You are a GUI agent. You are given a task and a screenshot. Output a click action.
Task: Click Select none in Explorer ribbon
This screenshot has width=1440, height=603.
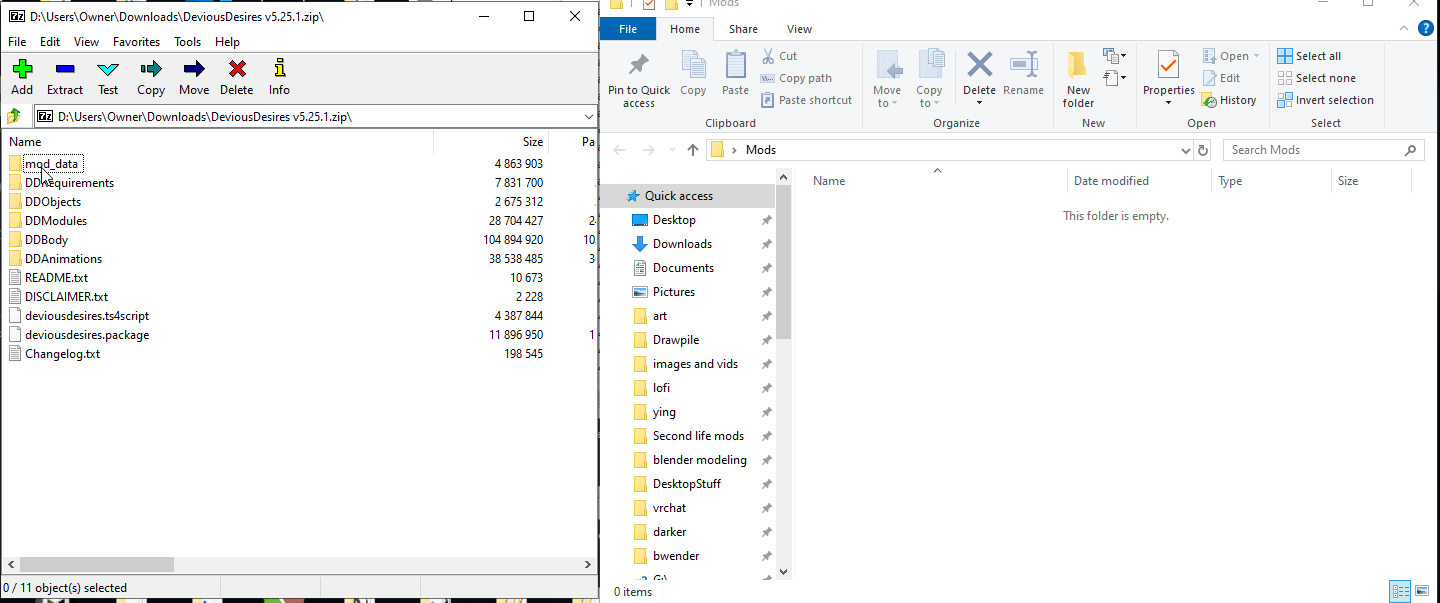pos(1316,78)
